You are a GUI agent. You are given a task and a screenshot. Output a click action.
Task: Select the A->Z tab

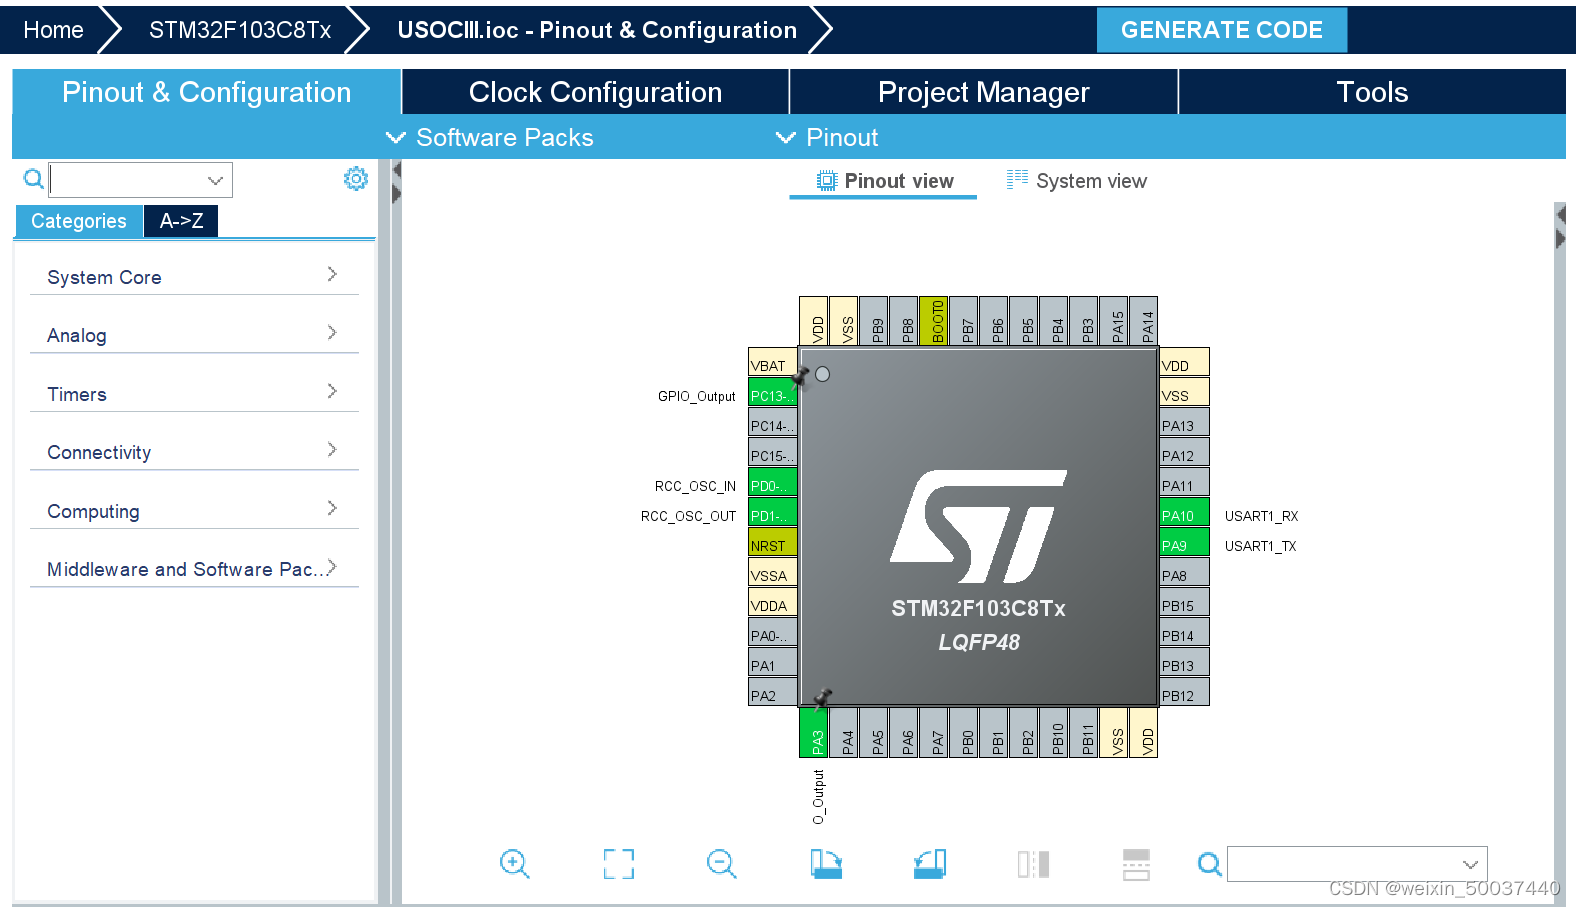(x=181, y=221)
